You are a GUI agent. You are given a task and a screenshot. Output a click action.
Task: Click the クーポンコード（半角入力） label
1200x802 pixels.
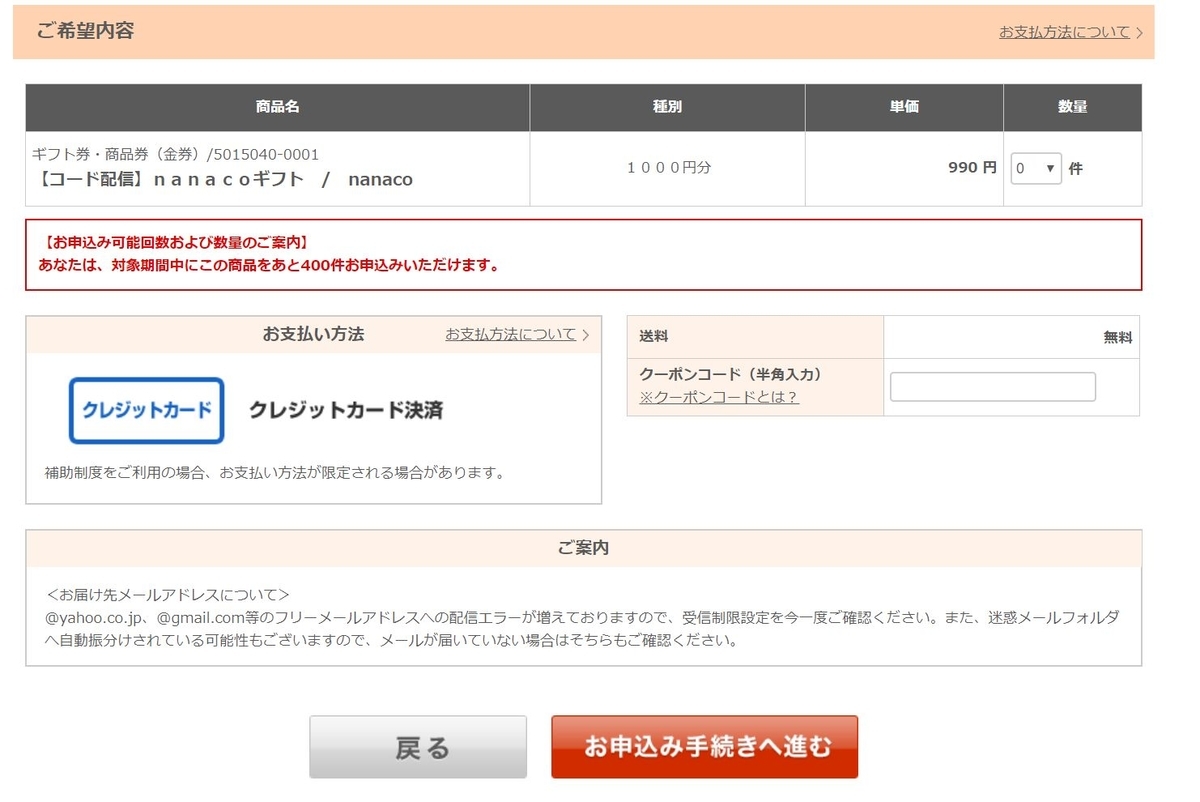pyautogui.click(x=730, y=374)
